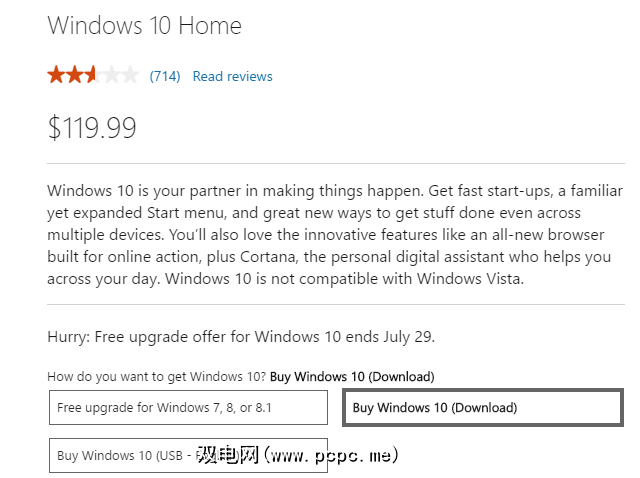Click the Windows 10 Home product title
The height and width of the screenshot is (478, 640).
(x=145, y=25)
